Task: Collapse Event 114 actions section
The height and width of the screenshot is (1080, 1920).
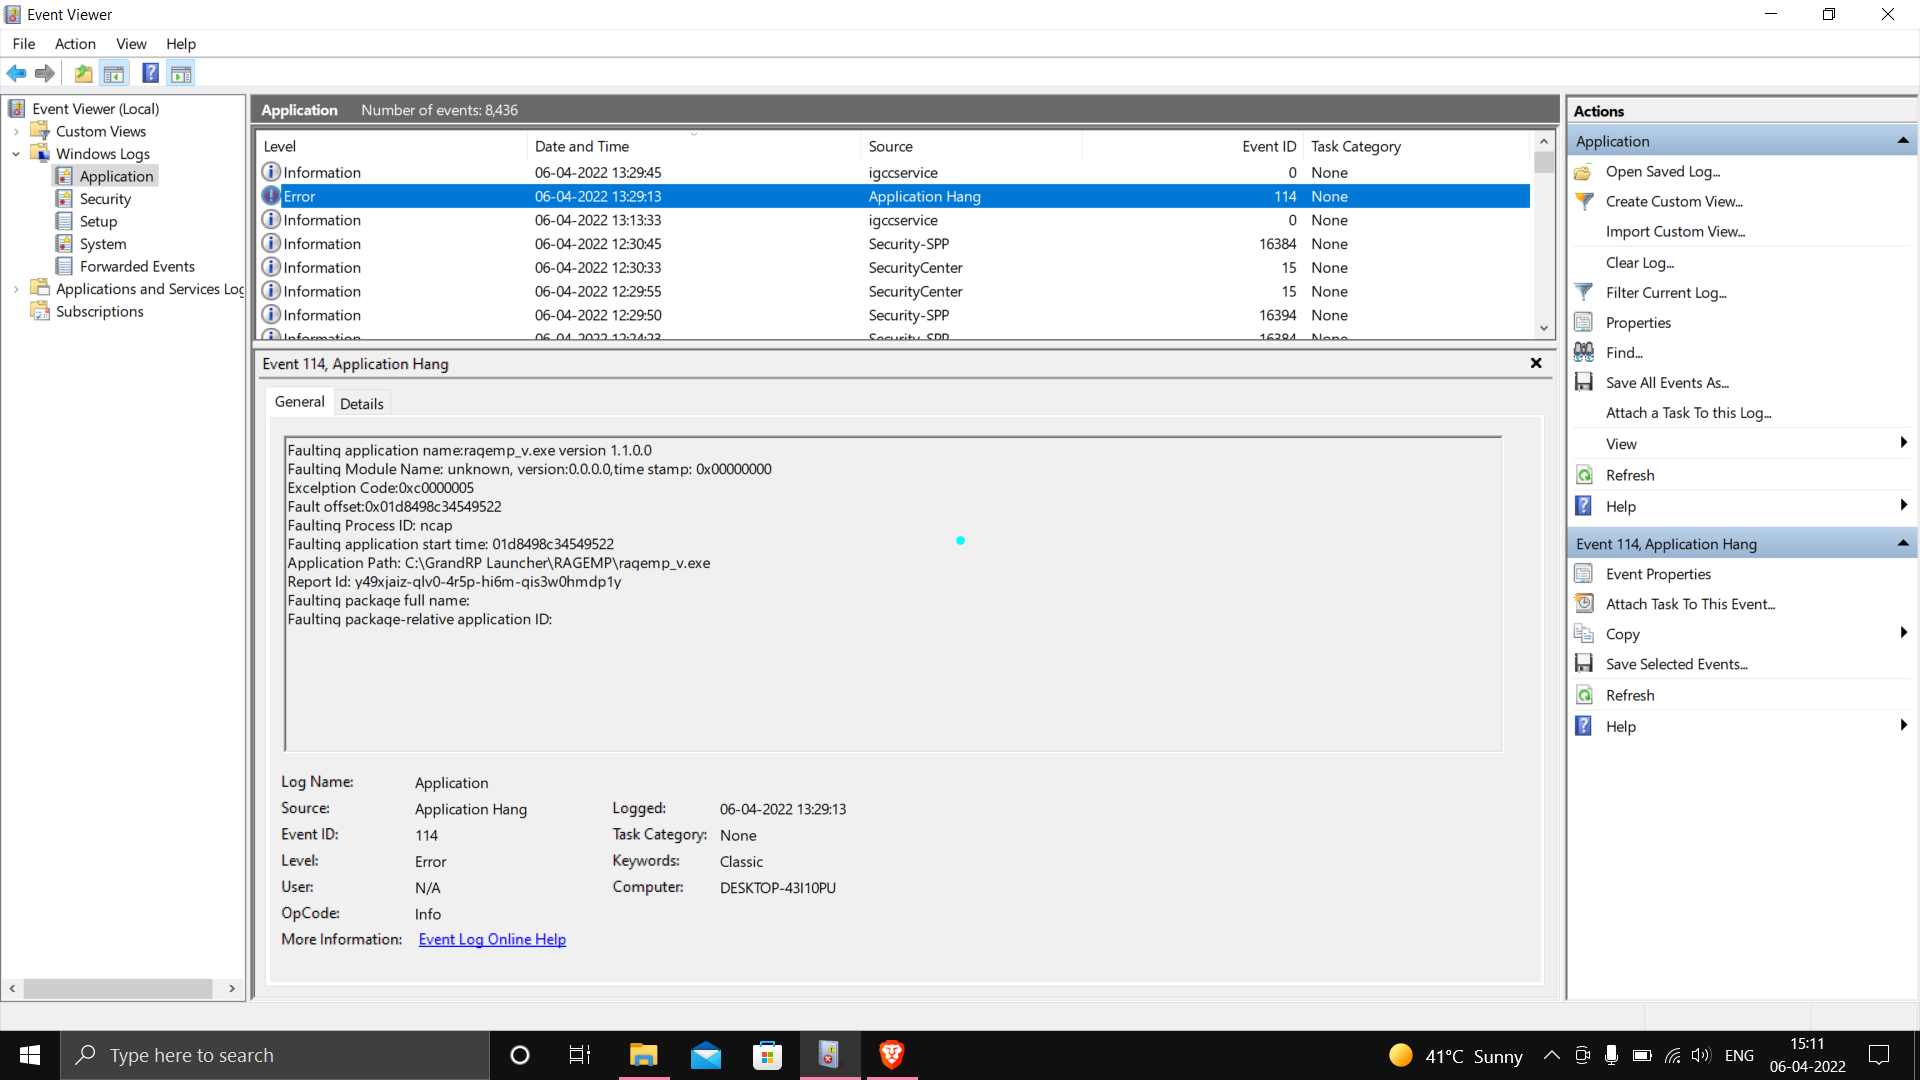Action: pyautogui.click(x=1903, y=544)
